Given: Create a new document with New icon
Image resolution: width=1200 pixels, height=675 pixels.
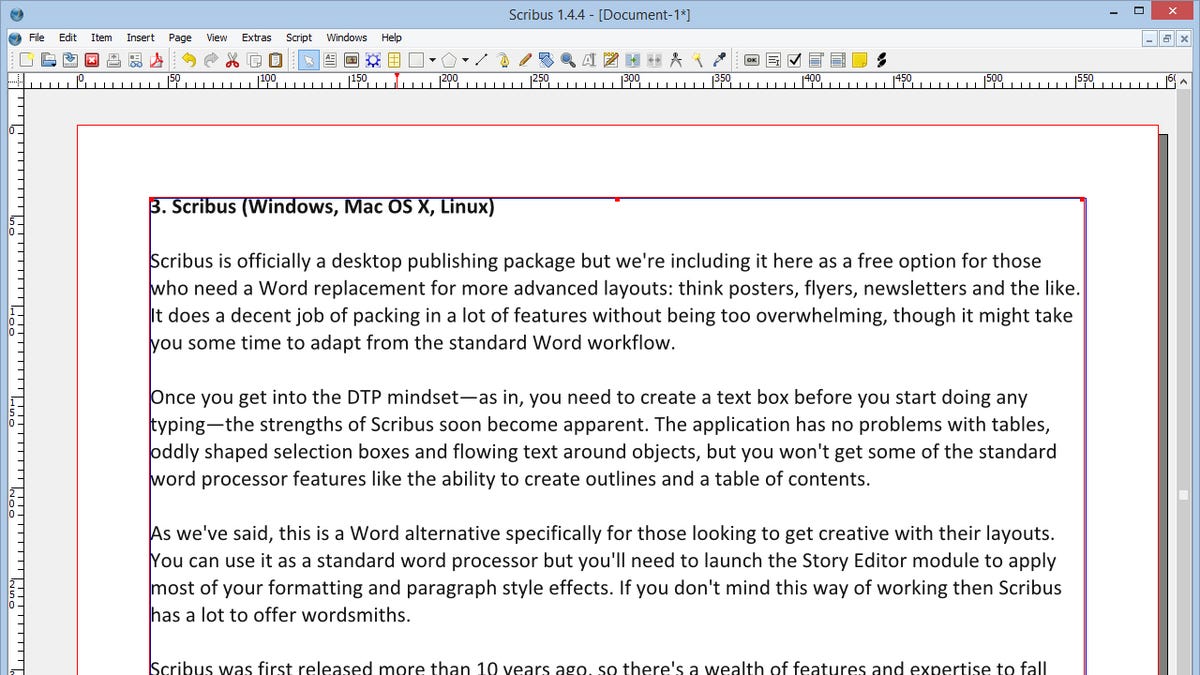Looking at the screenshot, I should [27, 60].
